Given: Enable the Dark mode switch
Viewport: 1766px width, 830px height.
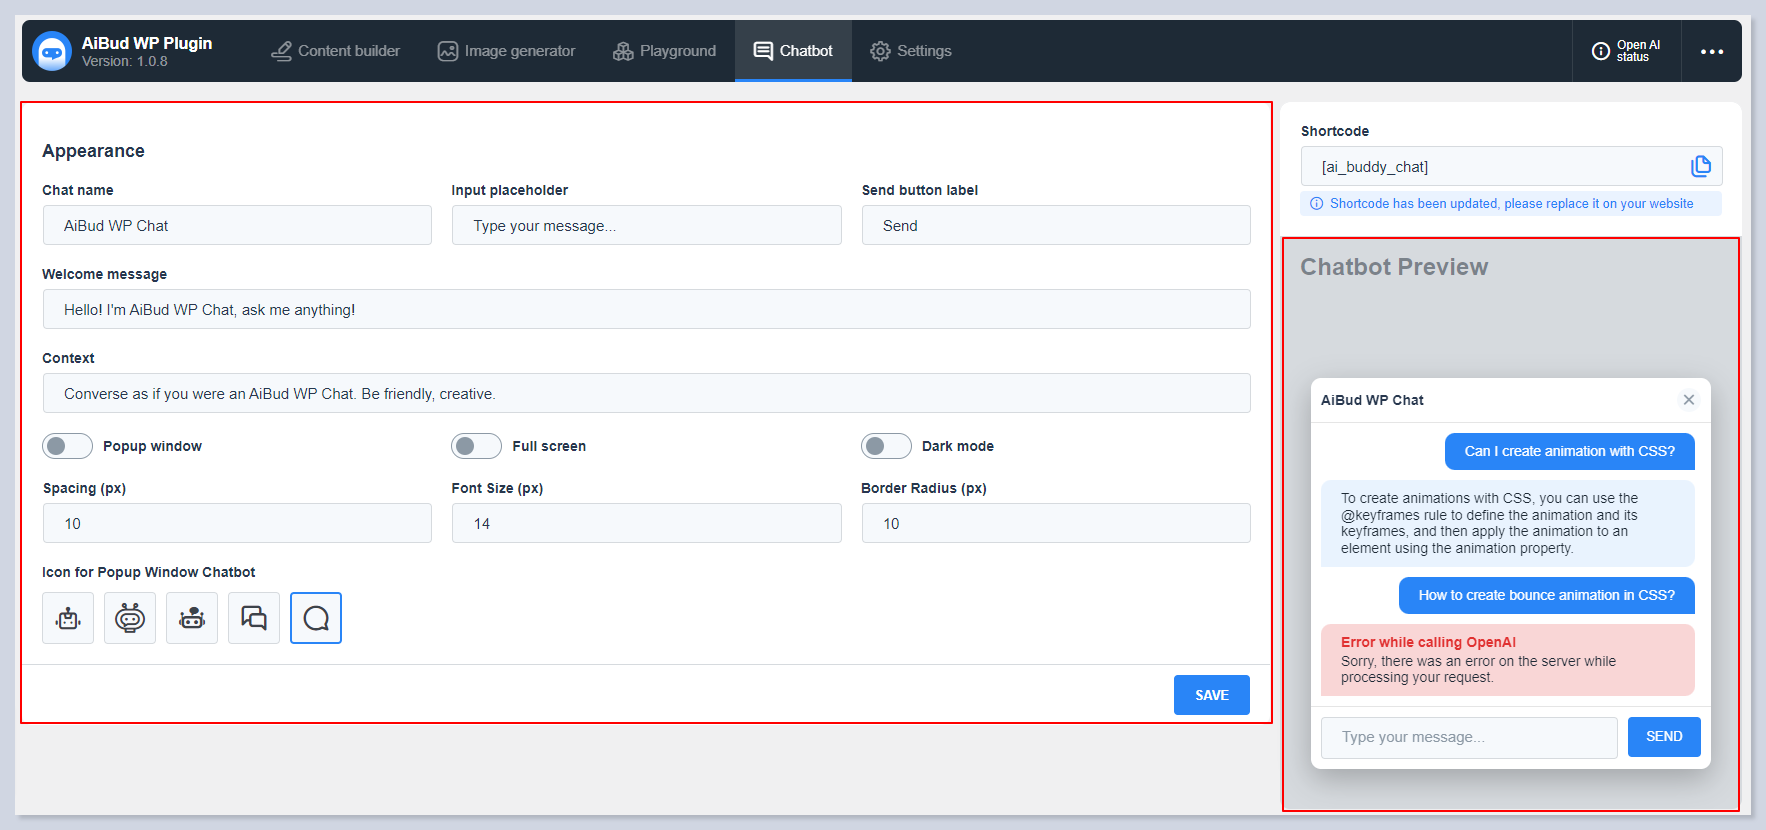Looking at the screenshot, I should click(x=886, y=446).
